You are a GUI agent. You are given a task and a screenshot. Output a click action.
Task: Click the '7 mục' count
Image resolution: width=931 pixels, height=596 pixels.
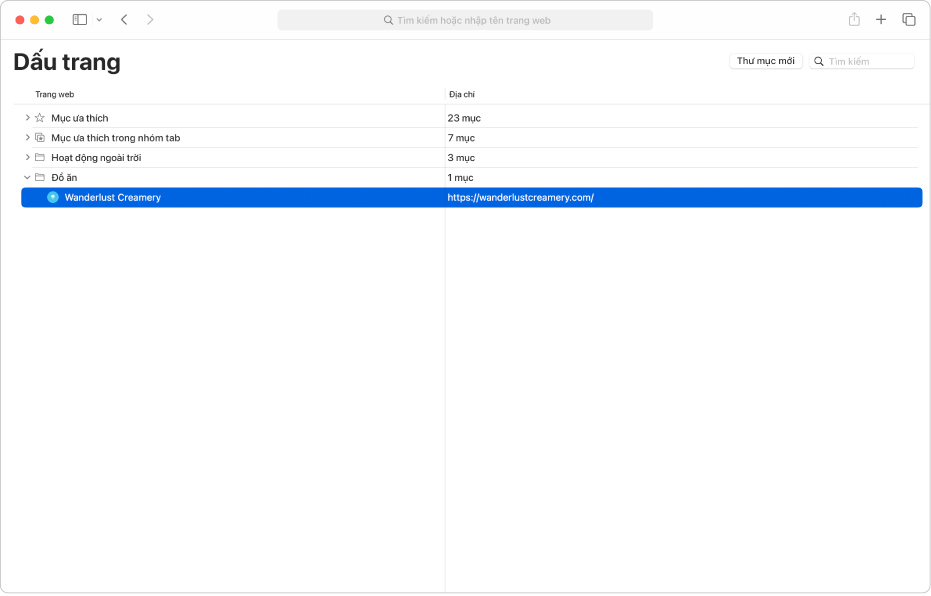tap(461, 138)
